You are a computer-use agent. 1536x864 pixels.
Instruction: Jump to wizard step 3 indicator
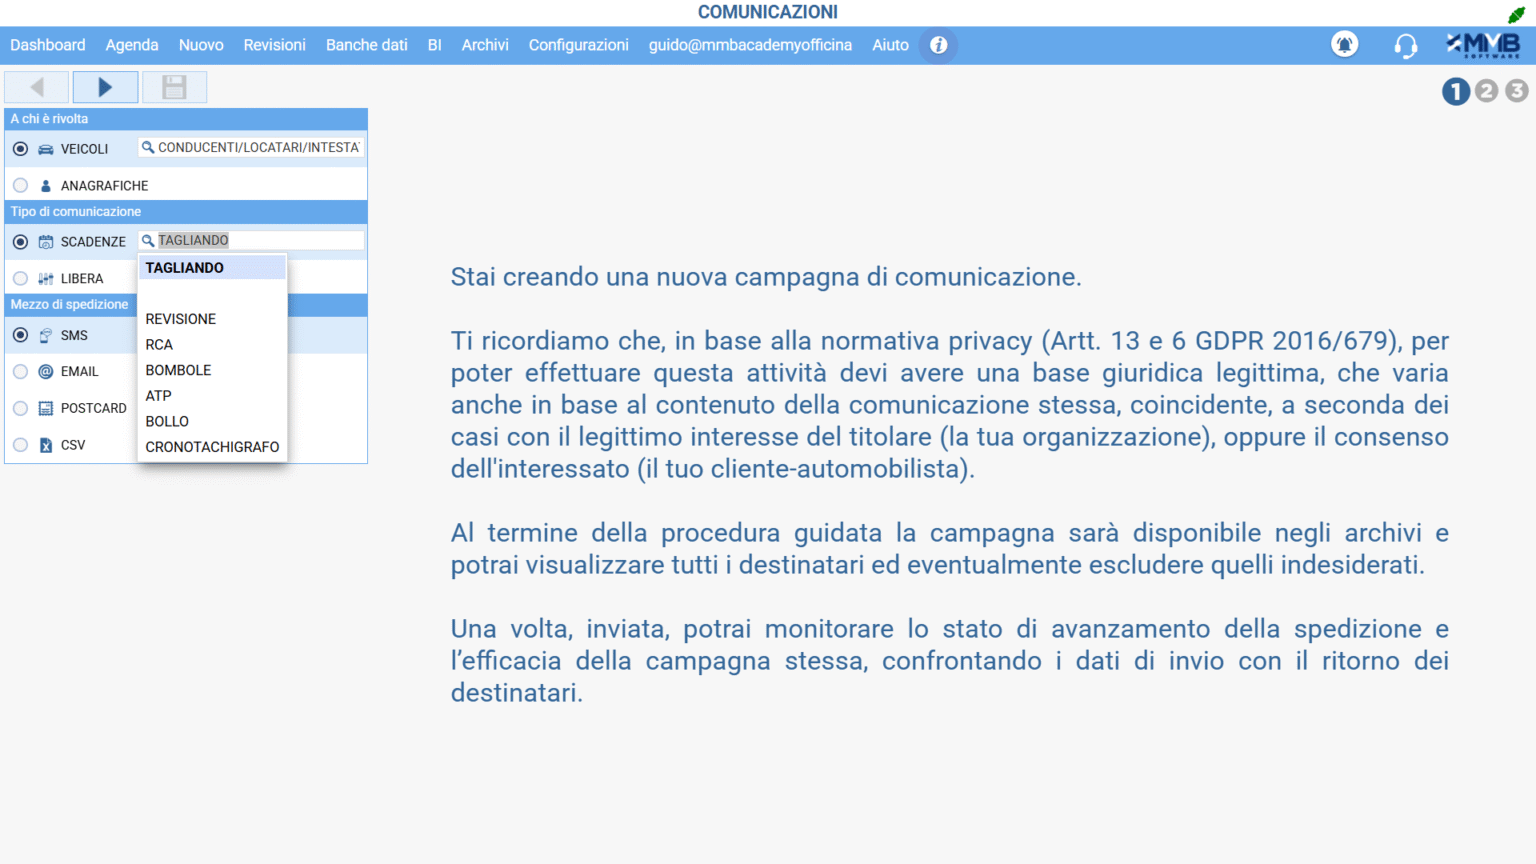[x=1516, y=91]
